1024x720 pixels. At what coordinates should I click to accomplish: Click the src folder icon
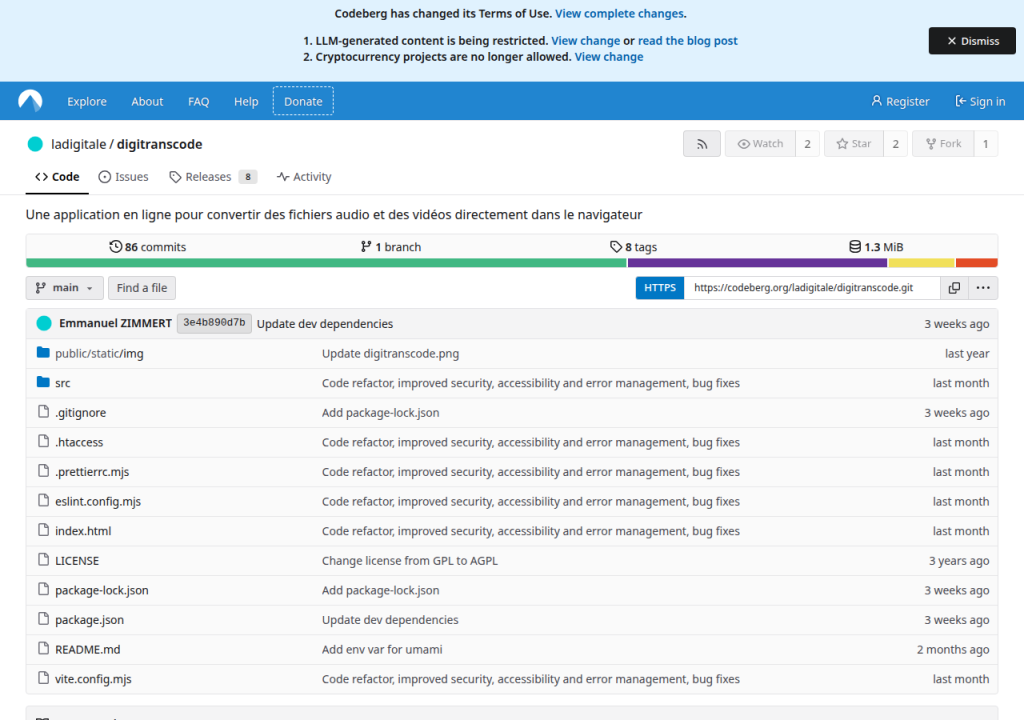[43, 382]
